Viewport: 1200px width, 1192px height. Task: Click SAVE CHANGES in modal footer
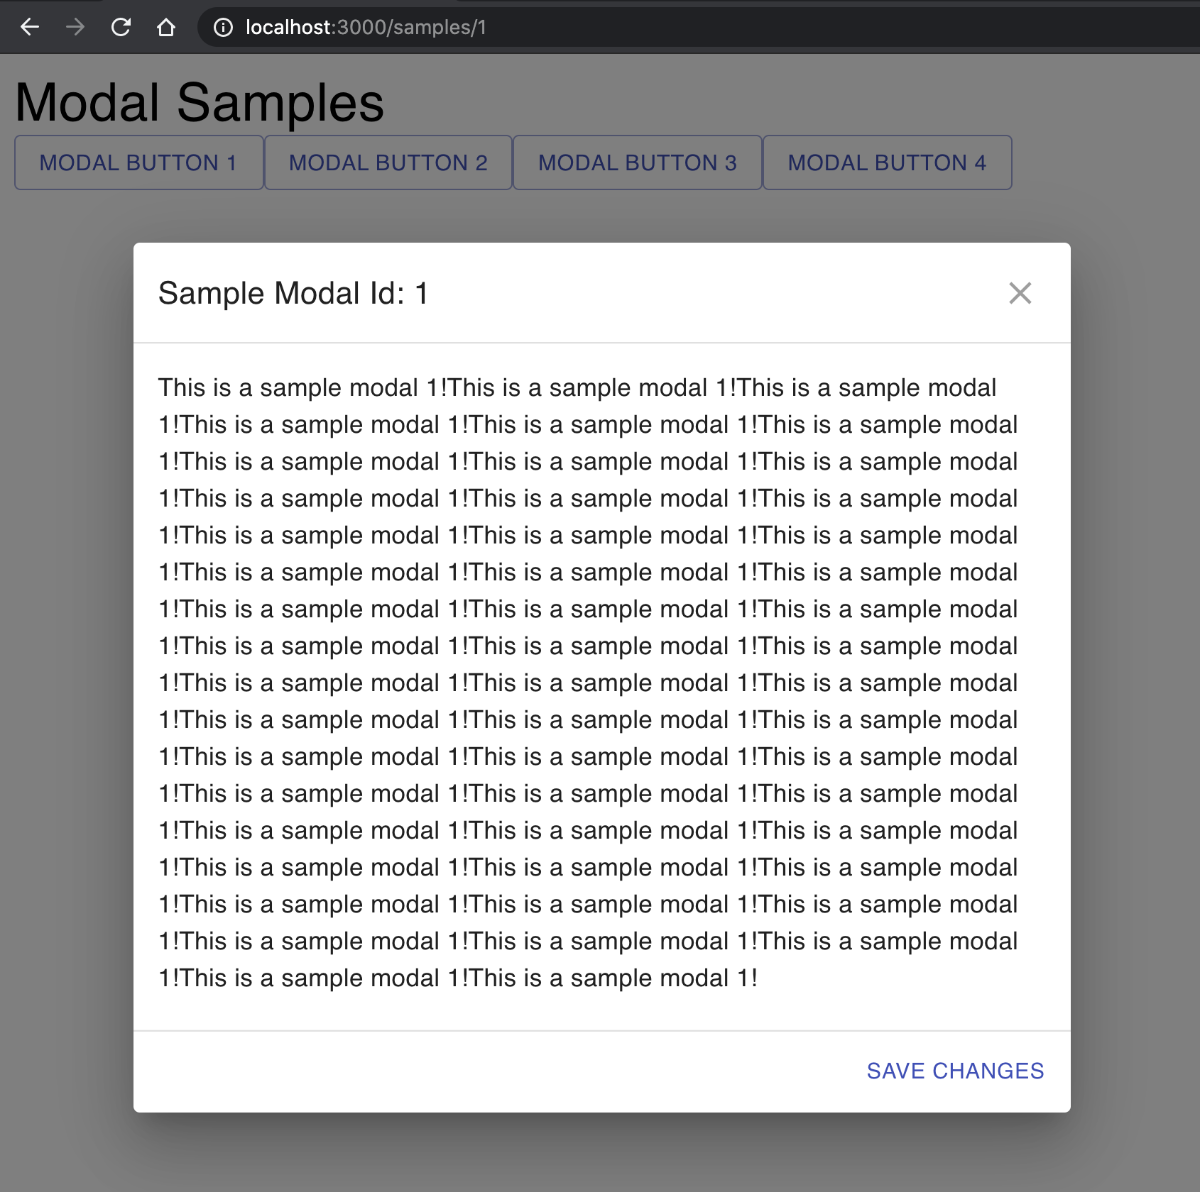coord(955,1071)
